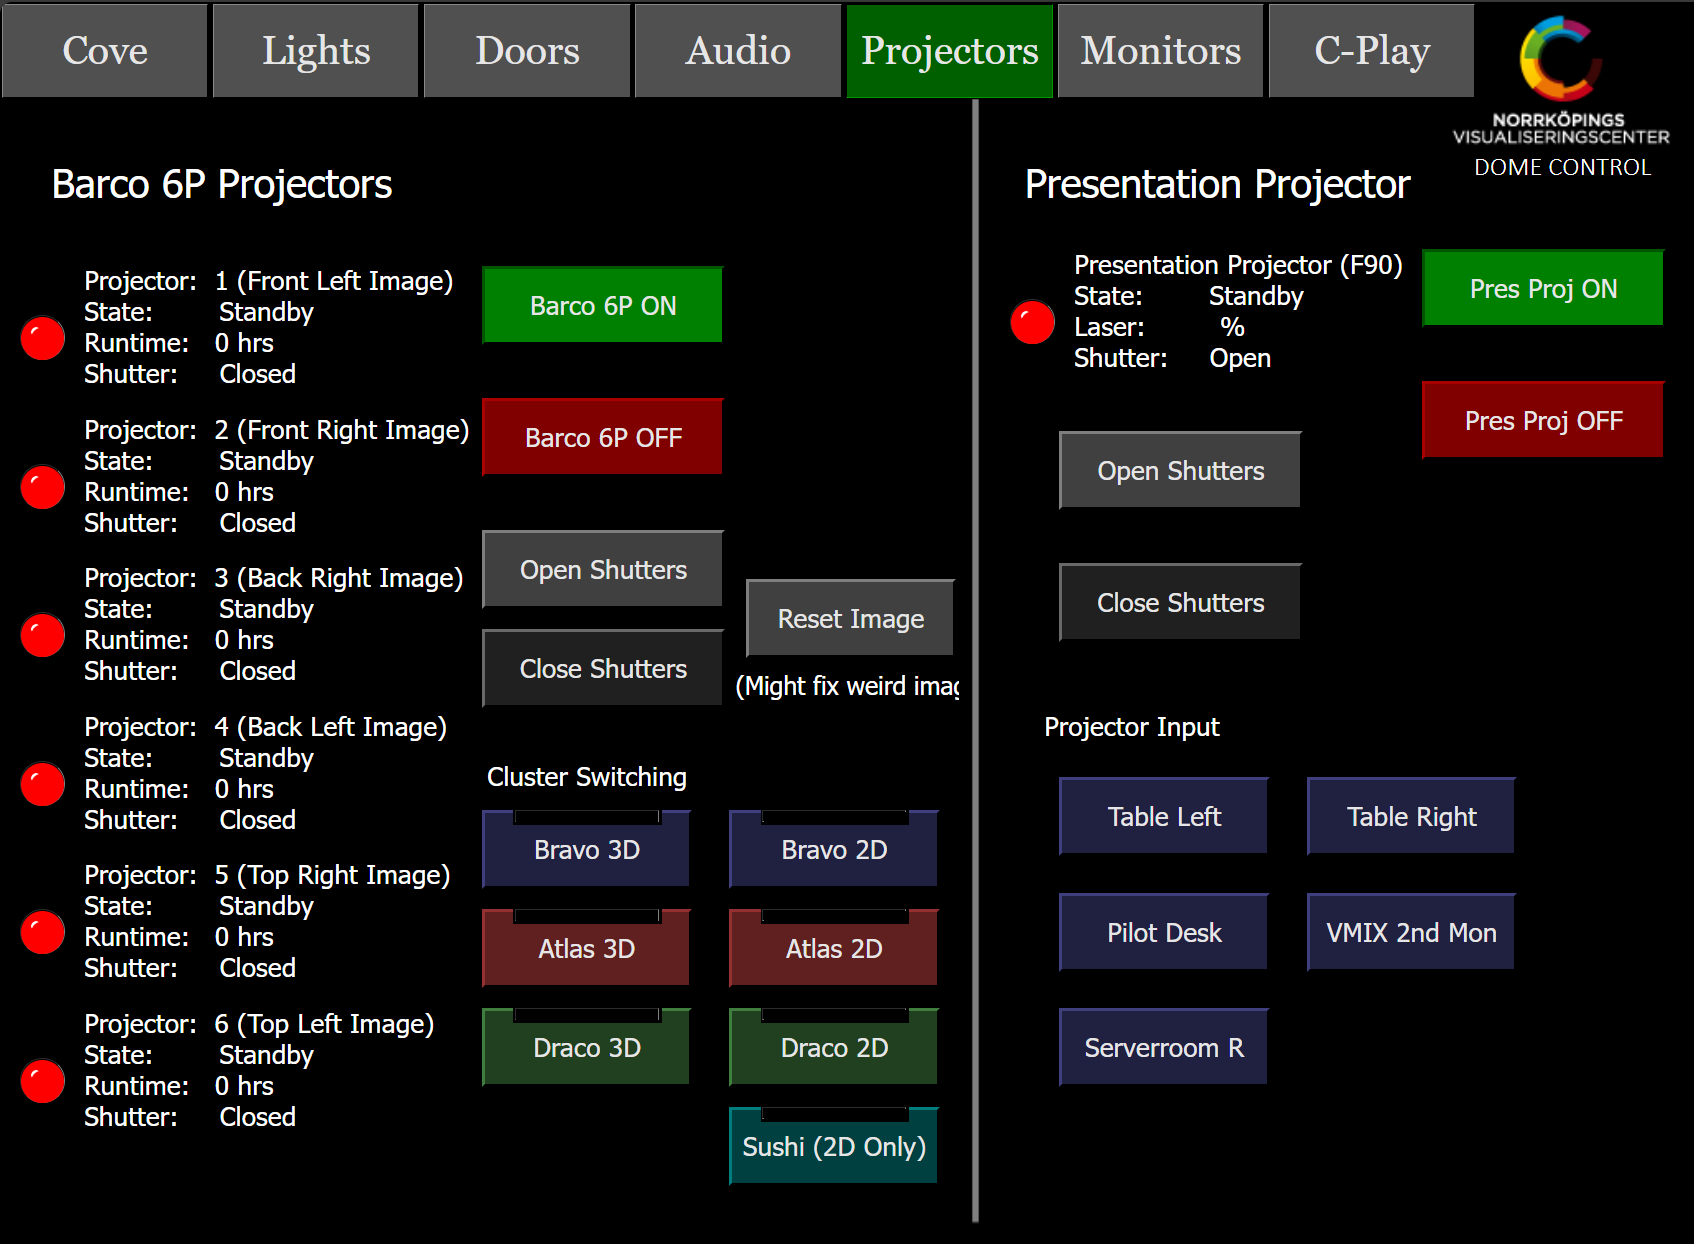
Task: Click the '3 (Back Right Image)' label
Action: 339,578
